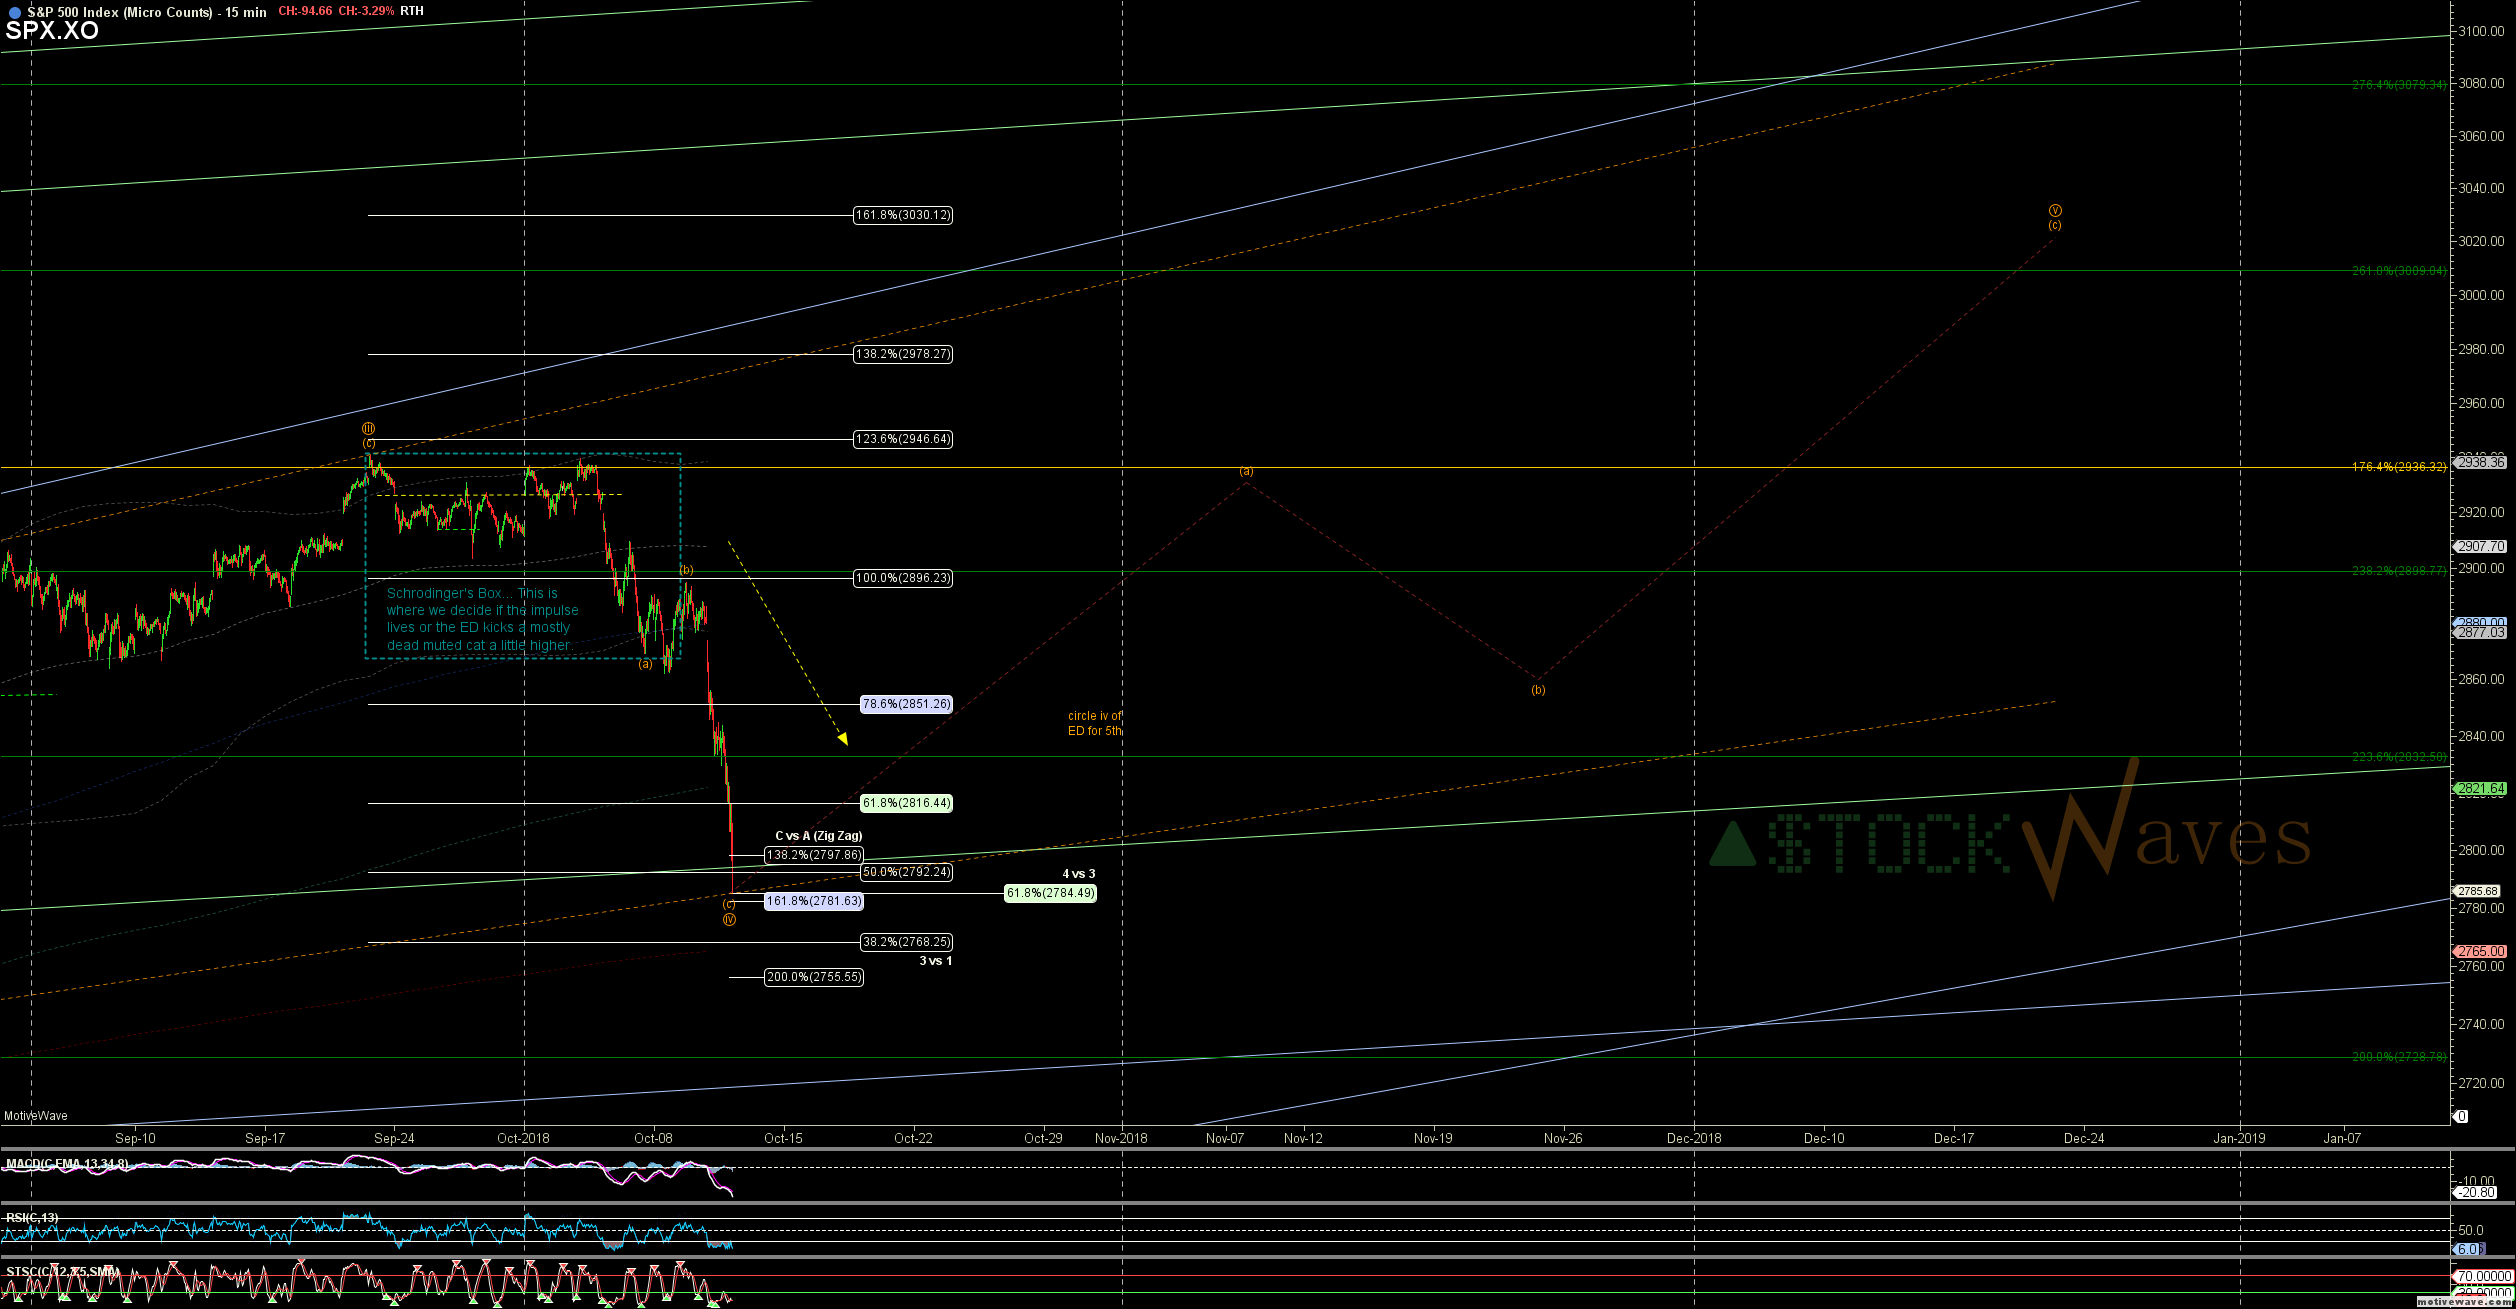Click the 161.8%(3030.12) Fibonacci label
This screenshot has width=2516, height=1309.
point(903,215)
